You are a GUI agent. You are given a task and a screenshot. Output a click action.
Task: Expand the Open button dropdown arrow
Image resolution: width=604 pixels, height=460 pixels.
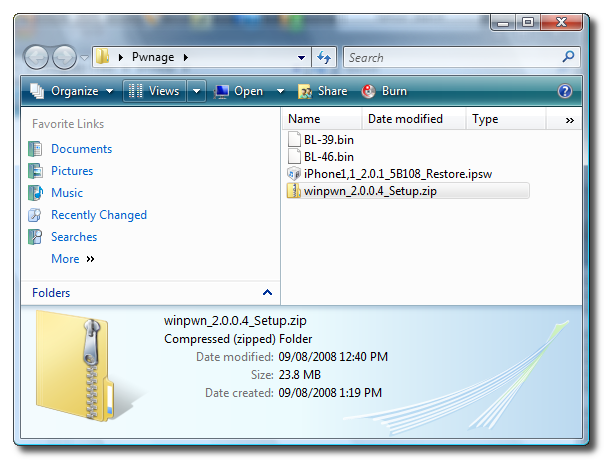[x=280, y=91]
